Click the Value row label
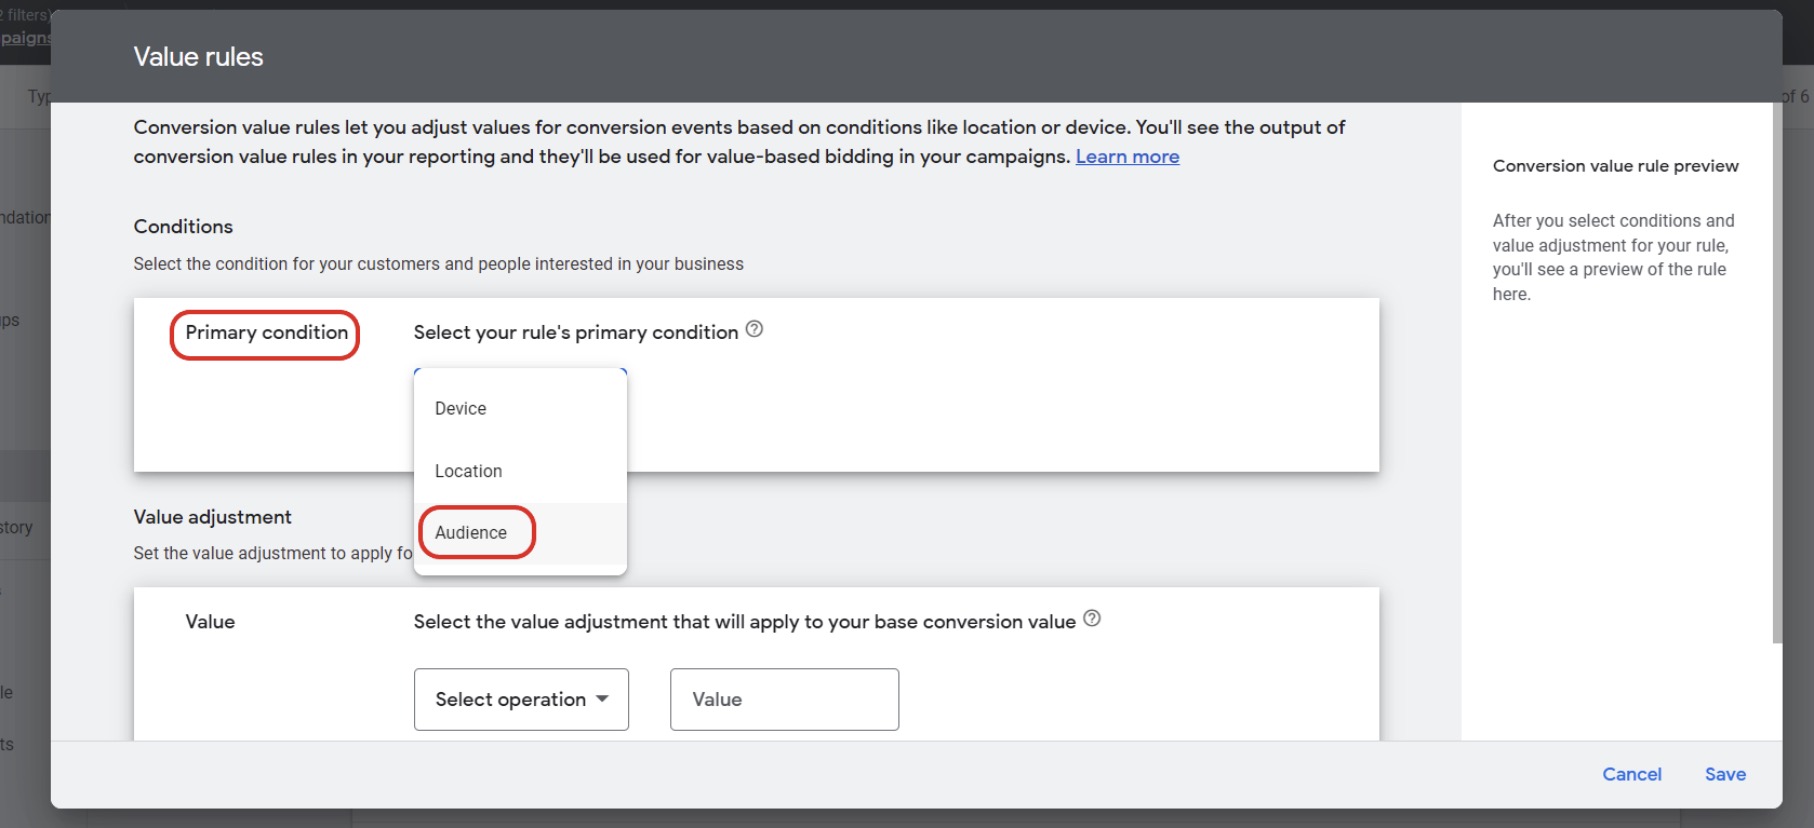The image size is (1814, 828). tap(210, 622)
